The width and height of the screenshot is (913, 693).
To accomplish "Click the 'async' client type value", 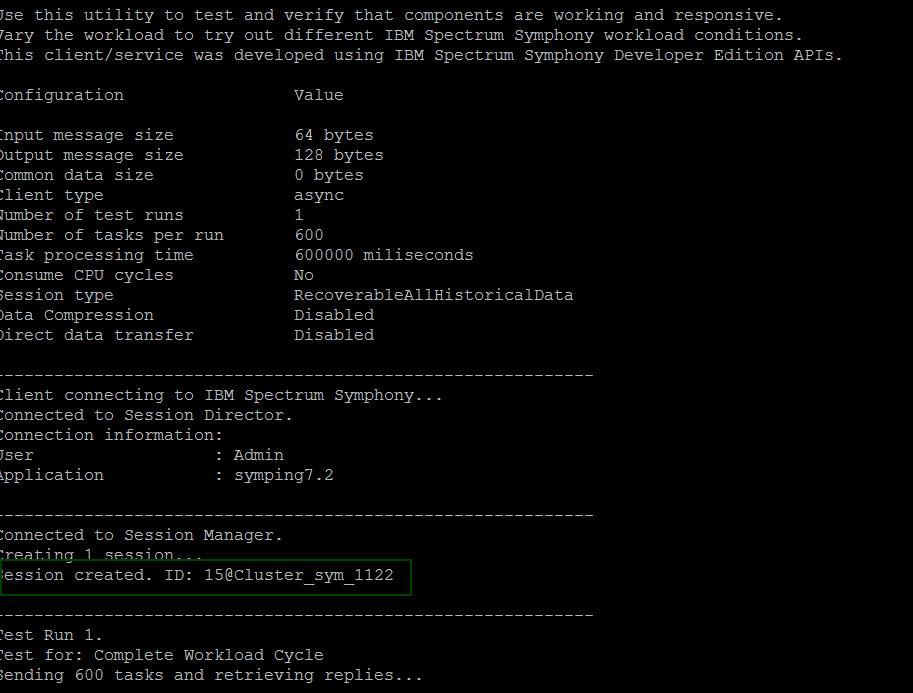I will pyautogui.click(x=319, y=196).
